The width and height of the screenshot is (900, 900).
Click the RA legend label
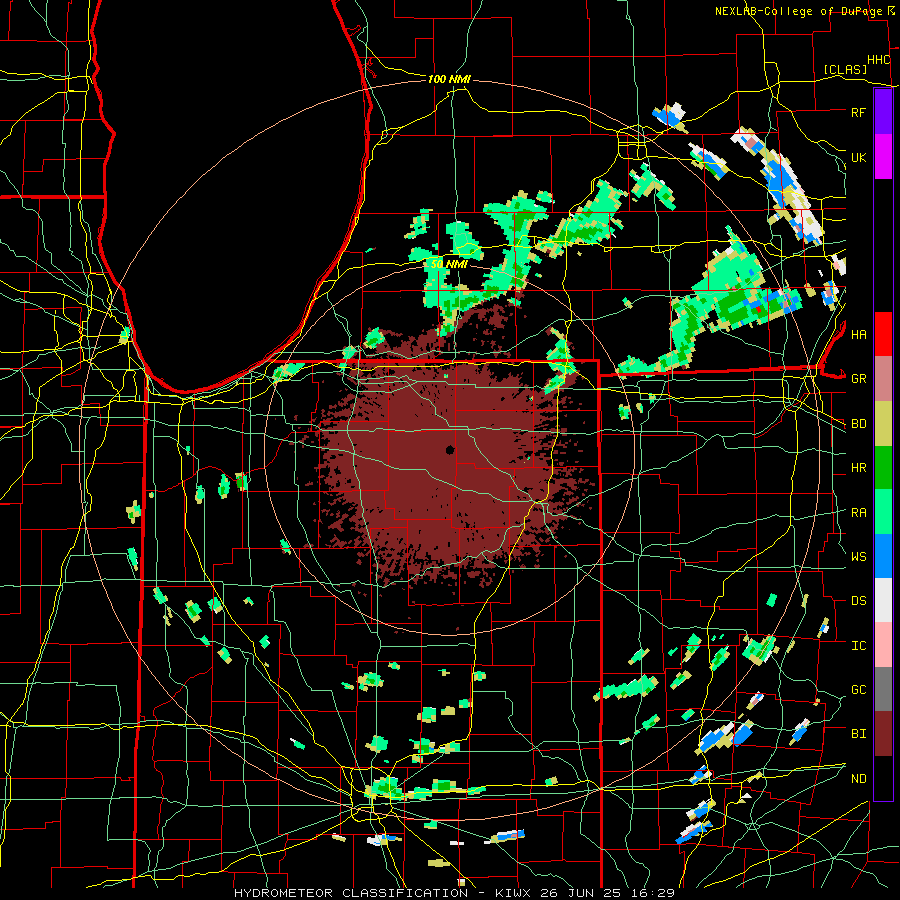click(x=859, y=512)
